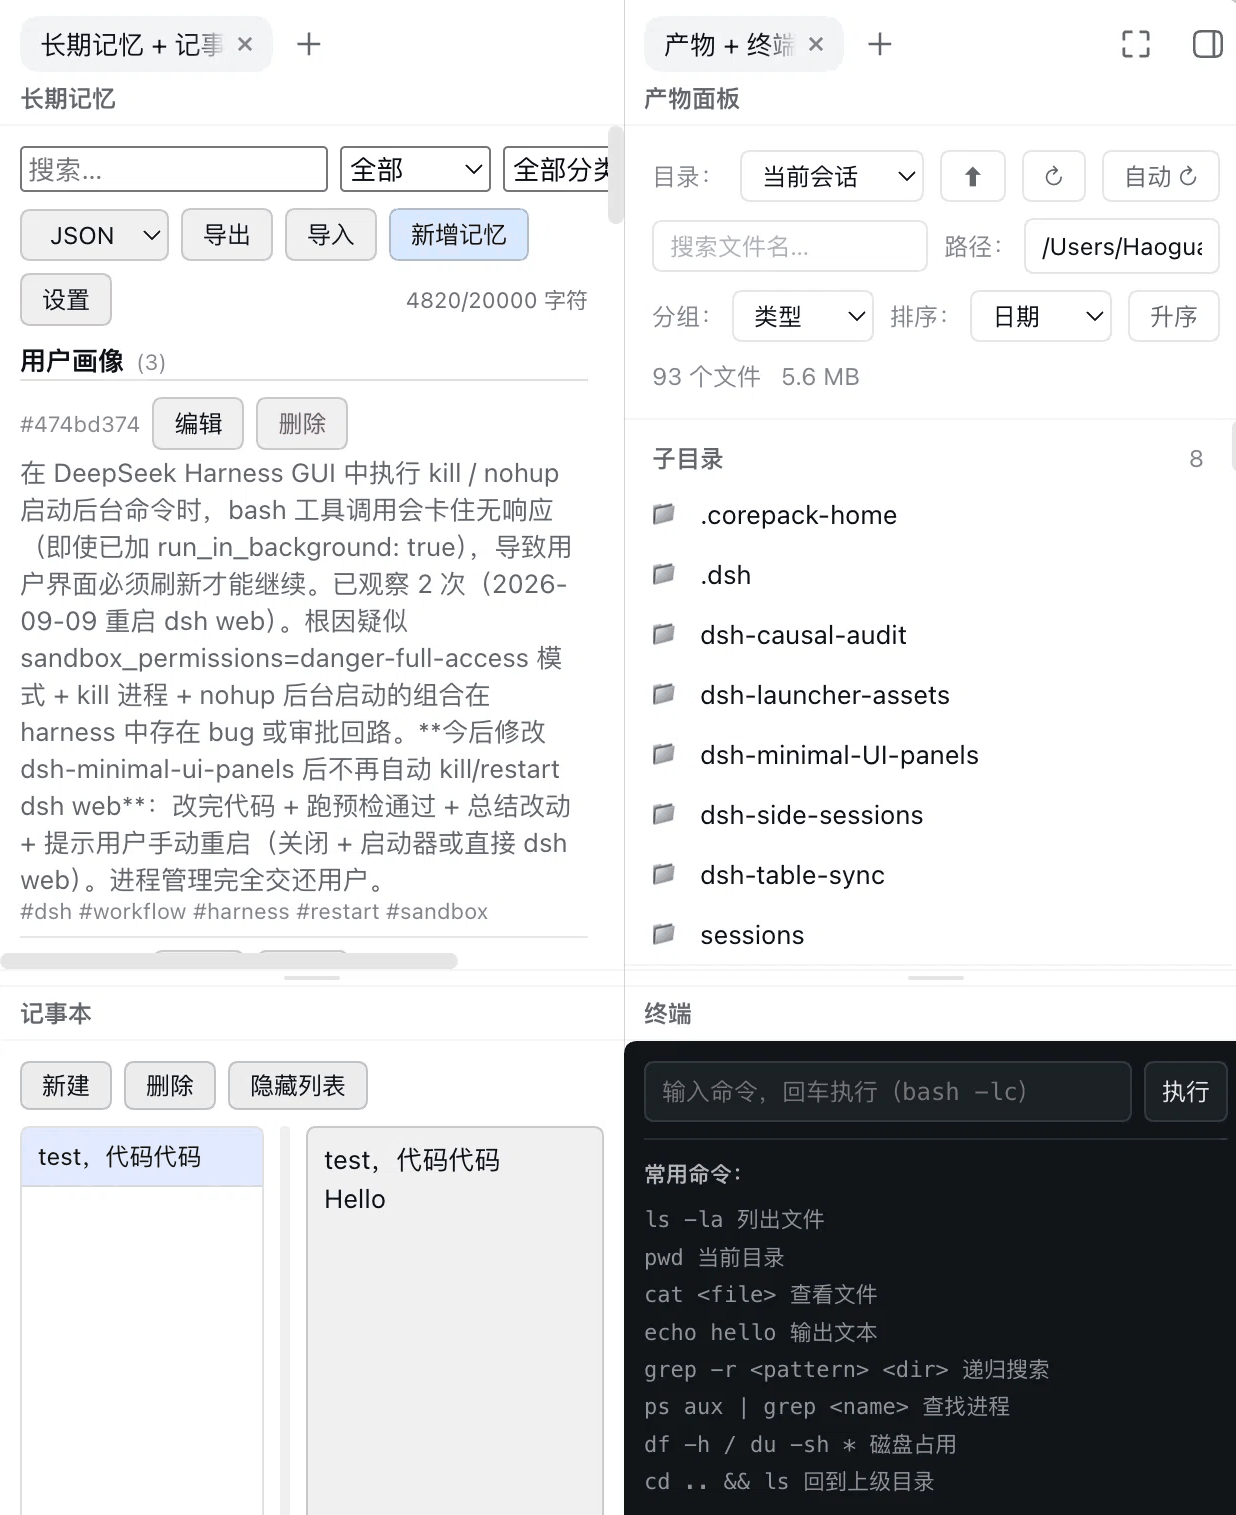Screen dimensions: 1236x1515
Task: Click 'df -h / du -sh' 磁盘占用 command
Action: pos(801,1444)
